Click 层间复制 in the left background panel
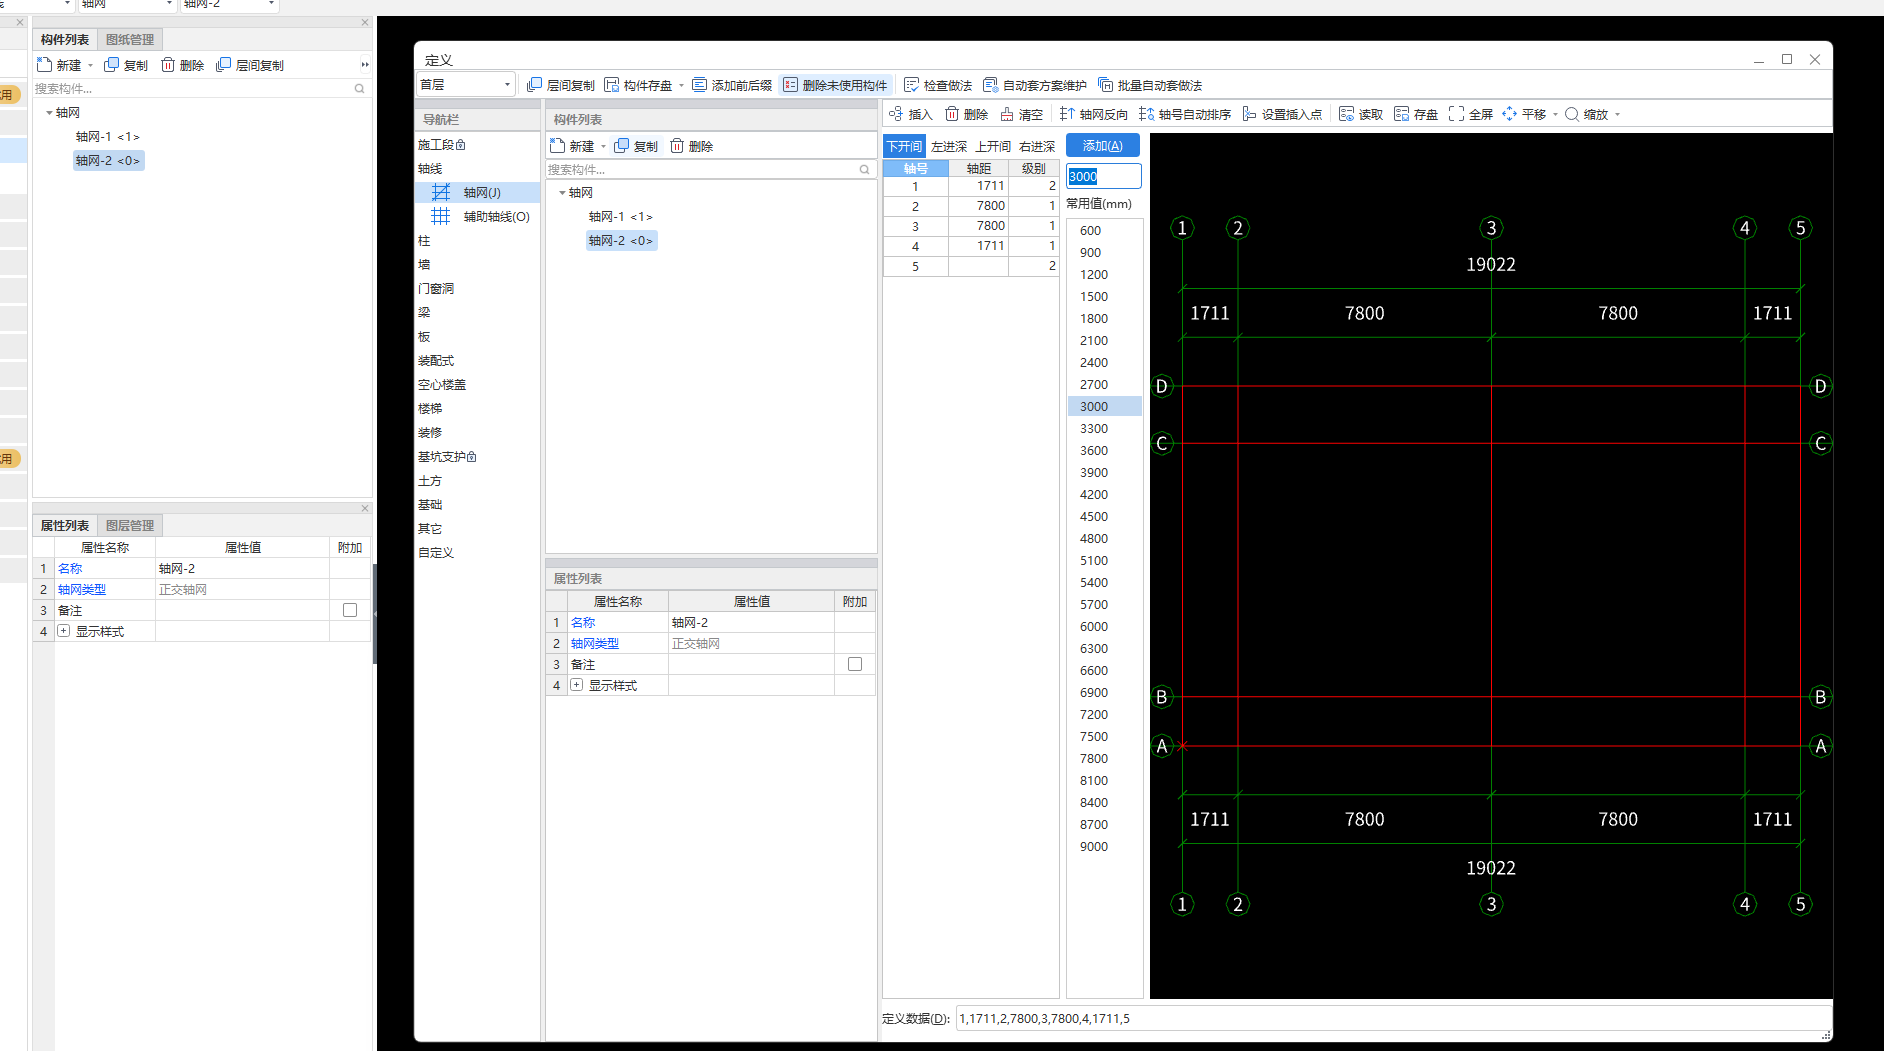This screenshot has height=1051, width=1884. pos(250,65)
